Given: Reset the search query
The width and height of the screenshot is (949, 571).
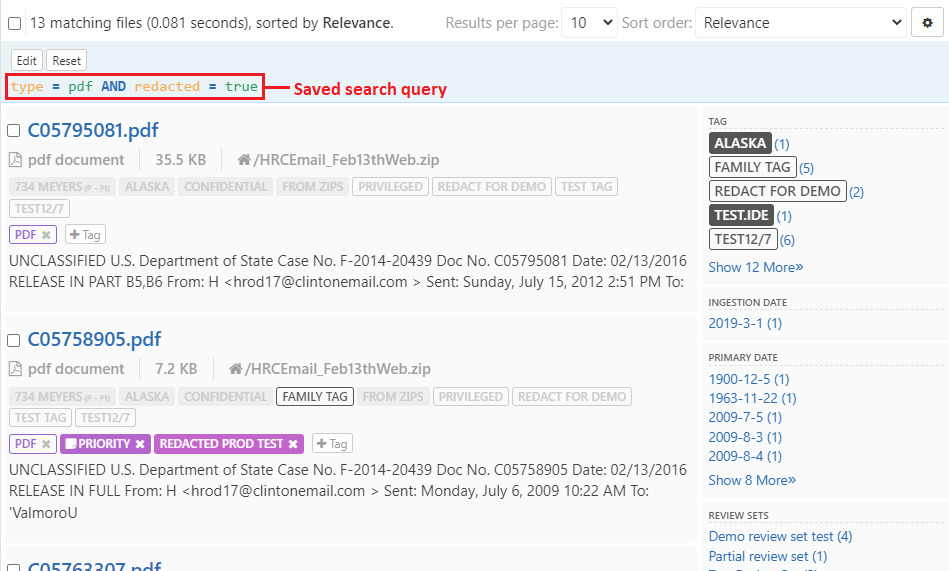Looking at the screenshot, I should coord(67,61).
